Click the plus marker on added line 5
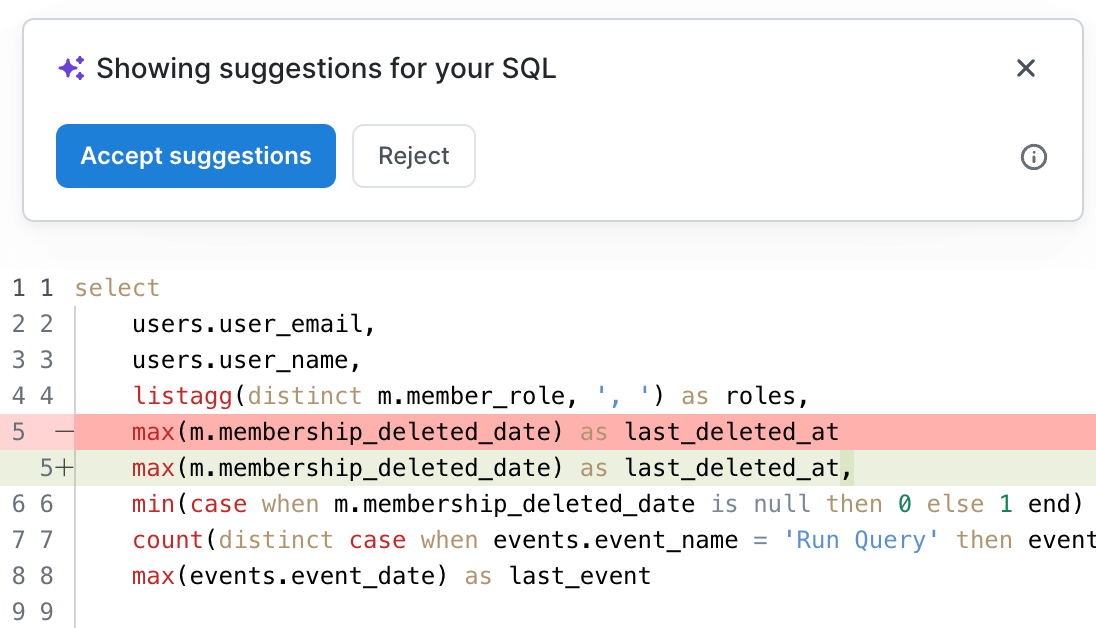 pyautogui.click(x=64, y=469)
